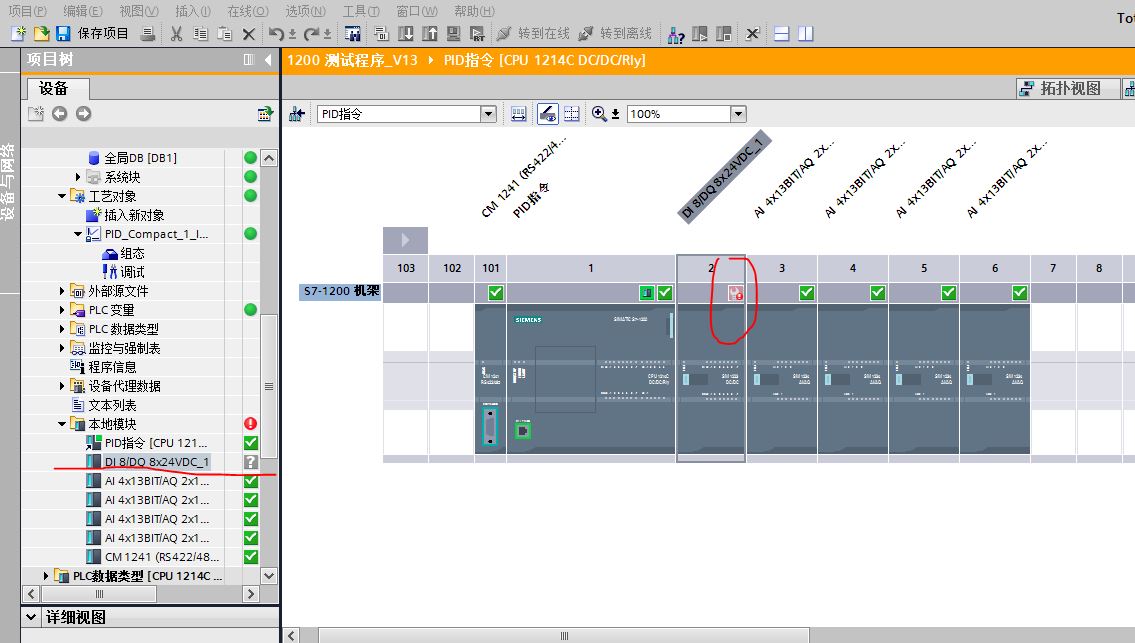
Task: Expand rack slots arrow above slot 103
Action: coord(405,240)
